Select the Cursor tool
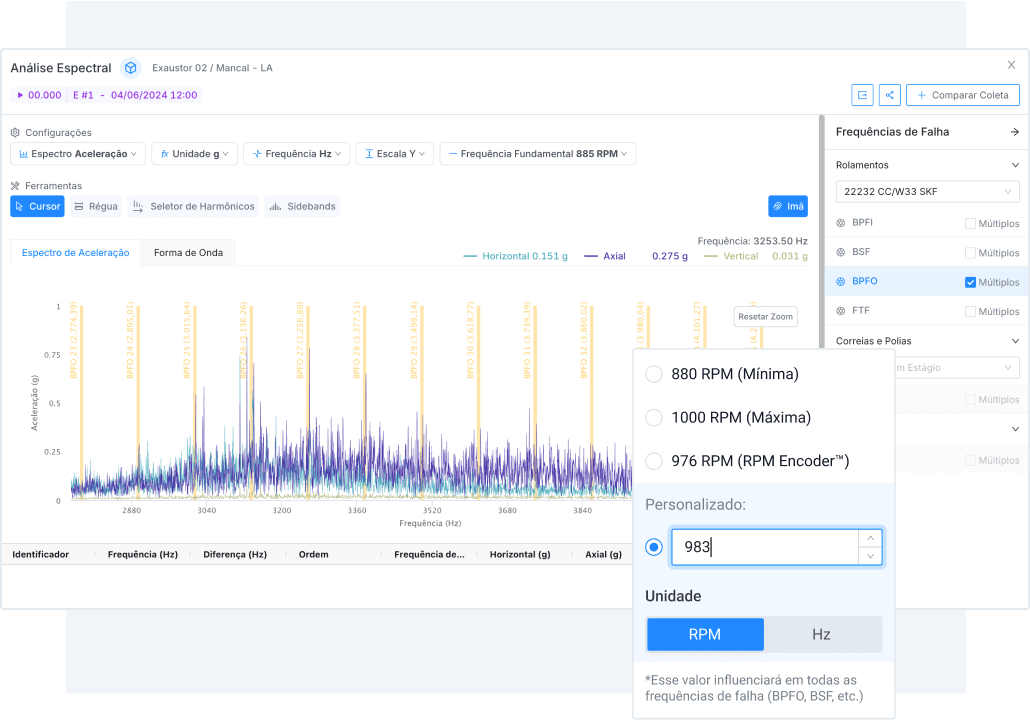Viewport: 1030px width, 720px height. click(x=37, y=206)
